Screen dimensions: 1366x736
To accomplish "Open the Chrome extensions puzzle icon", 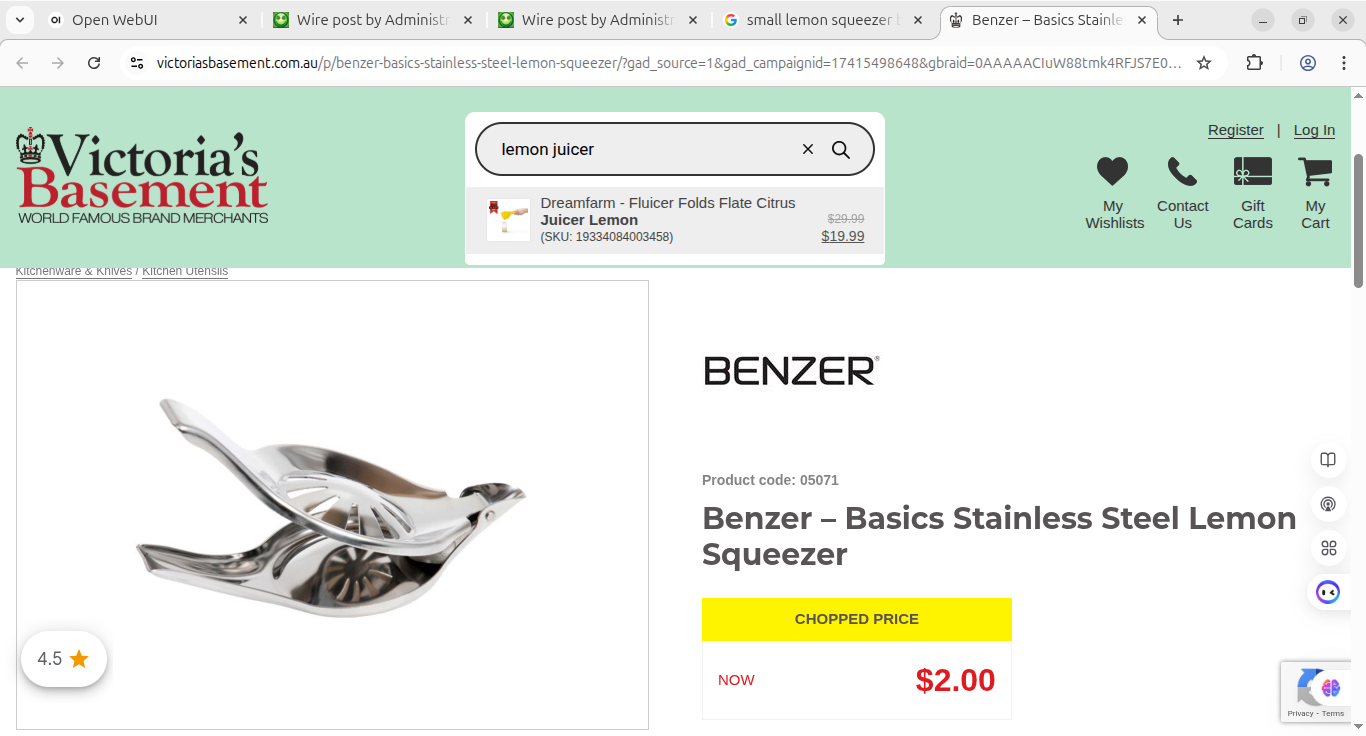I will [1254, 63].
